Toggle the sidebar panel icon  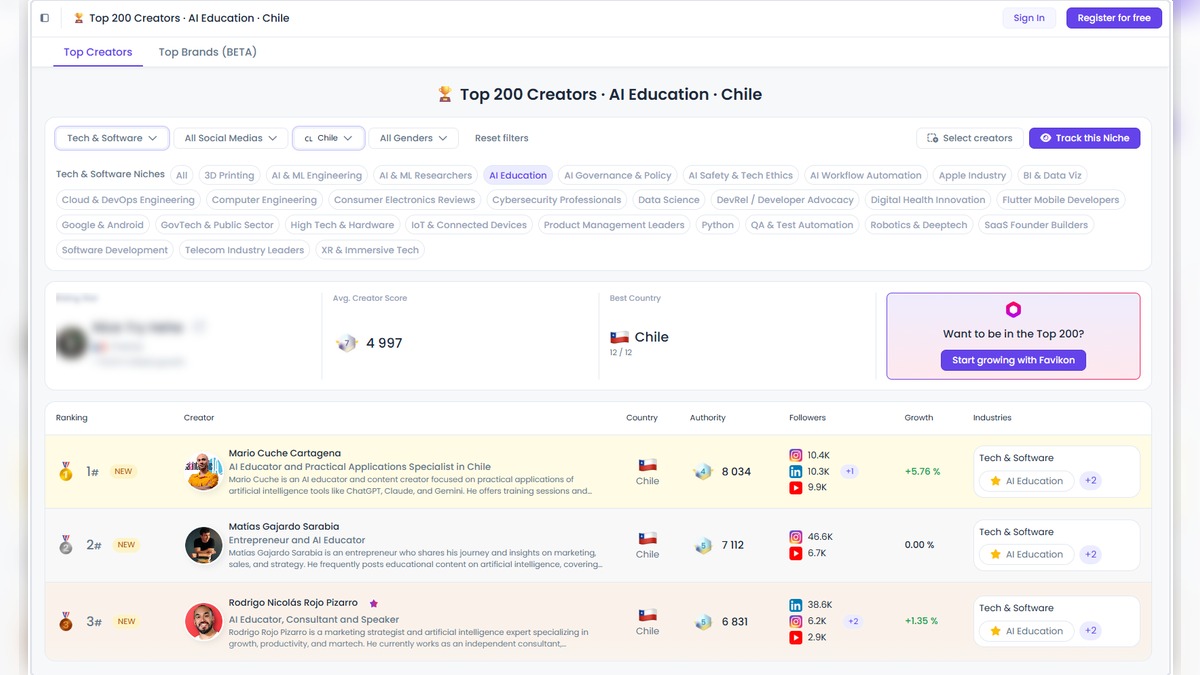pyautogui.click(x=44, y=18)
